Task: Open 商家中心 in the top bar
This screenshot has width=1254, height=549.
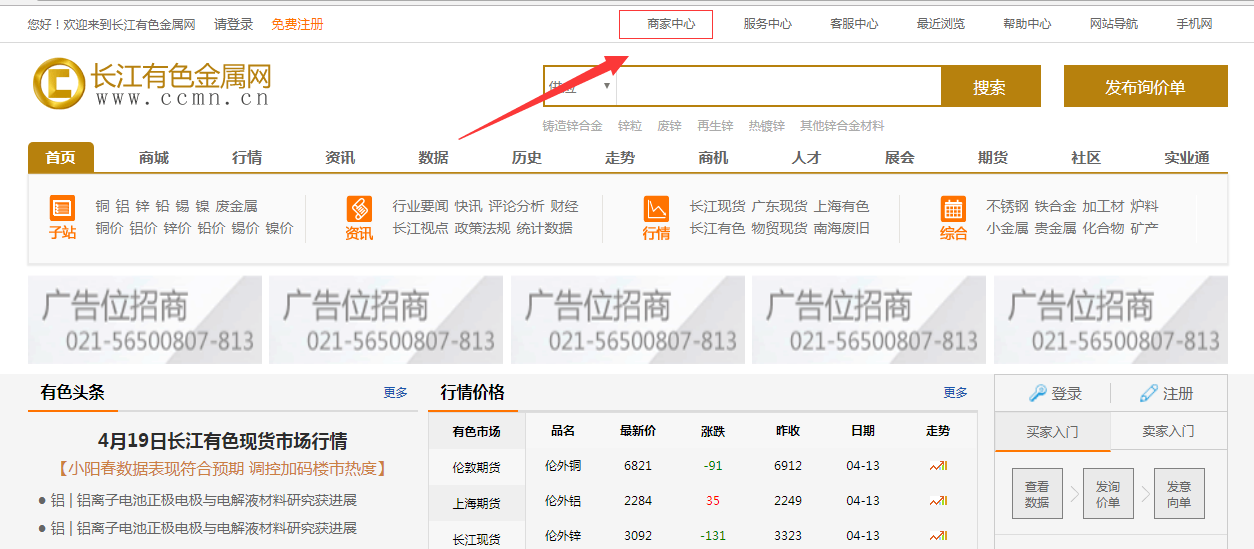Action: coord(671,24)
